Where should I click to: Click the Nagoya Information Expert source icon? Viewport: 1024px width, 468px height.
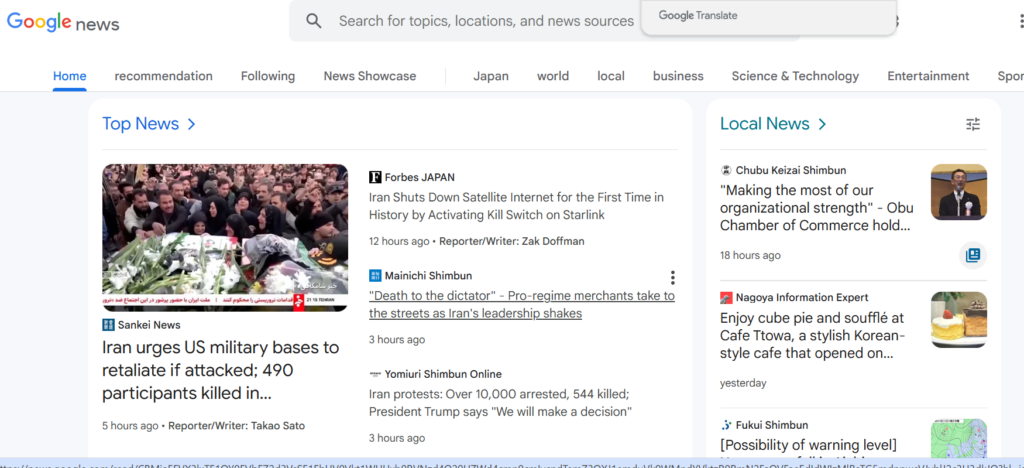(727, 297)
